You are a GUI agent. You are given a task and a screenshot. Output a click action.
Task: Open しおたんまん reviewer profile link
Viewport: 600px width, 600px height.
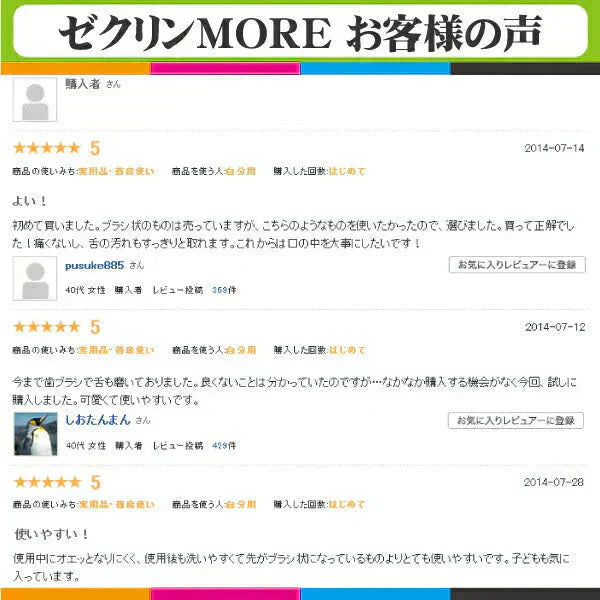coord(98,420)
